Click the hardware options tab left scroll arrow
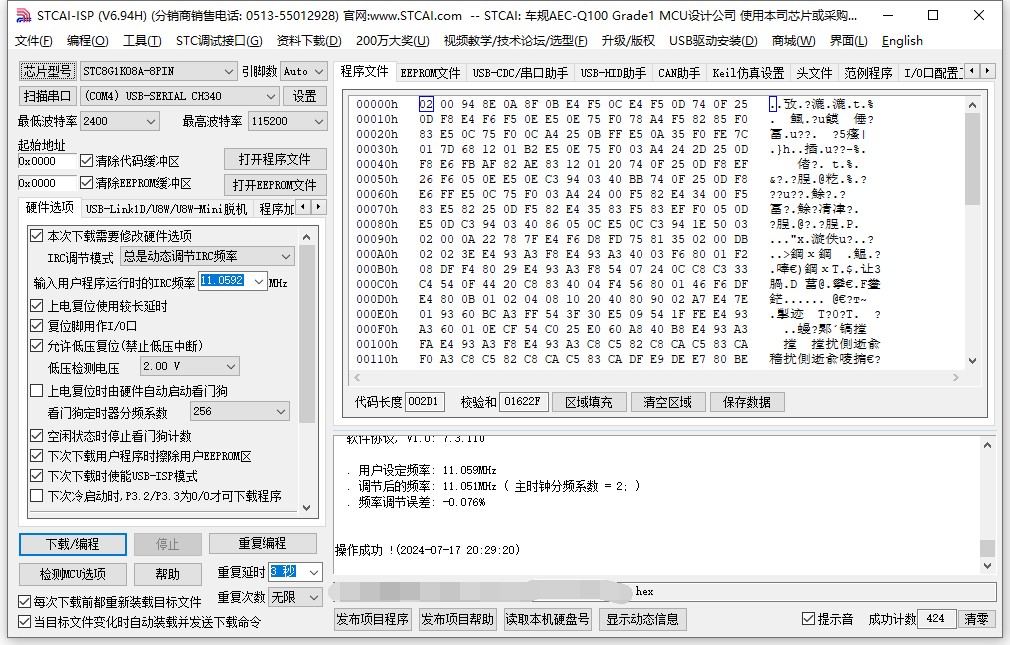Image resolution: width=1010 pixels, height=645 pixels. 303,207
